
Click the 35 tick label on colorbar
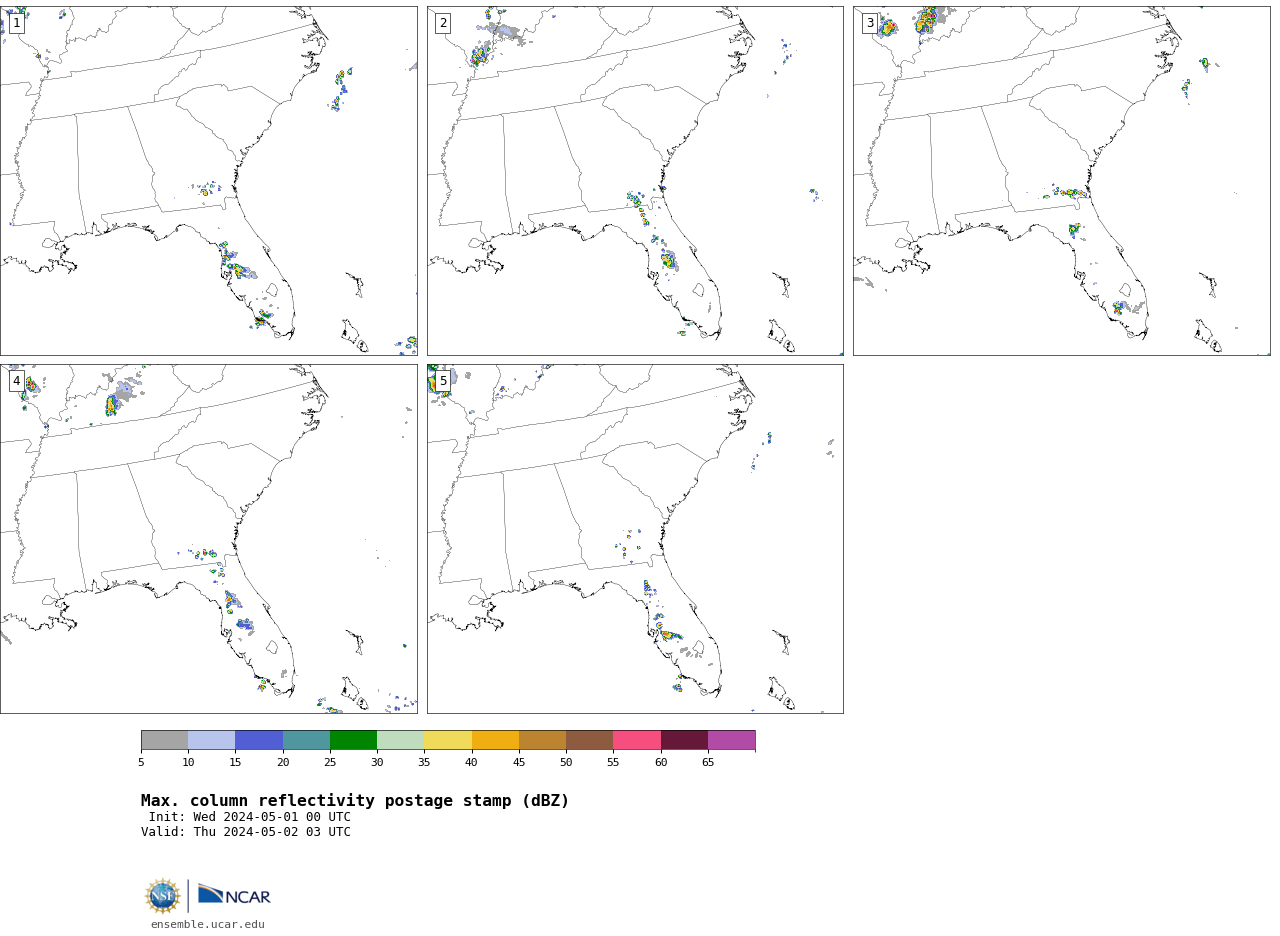[x=424, y=763]
